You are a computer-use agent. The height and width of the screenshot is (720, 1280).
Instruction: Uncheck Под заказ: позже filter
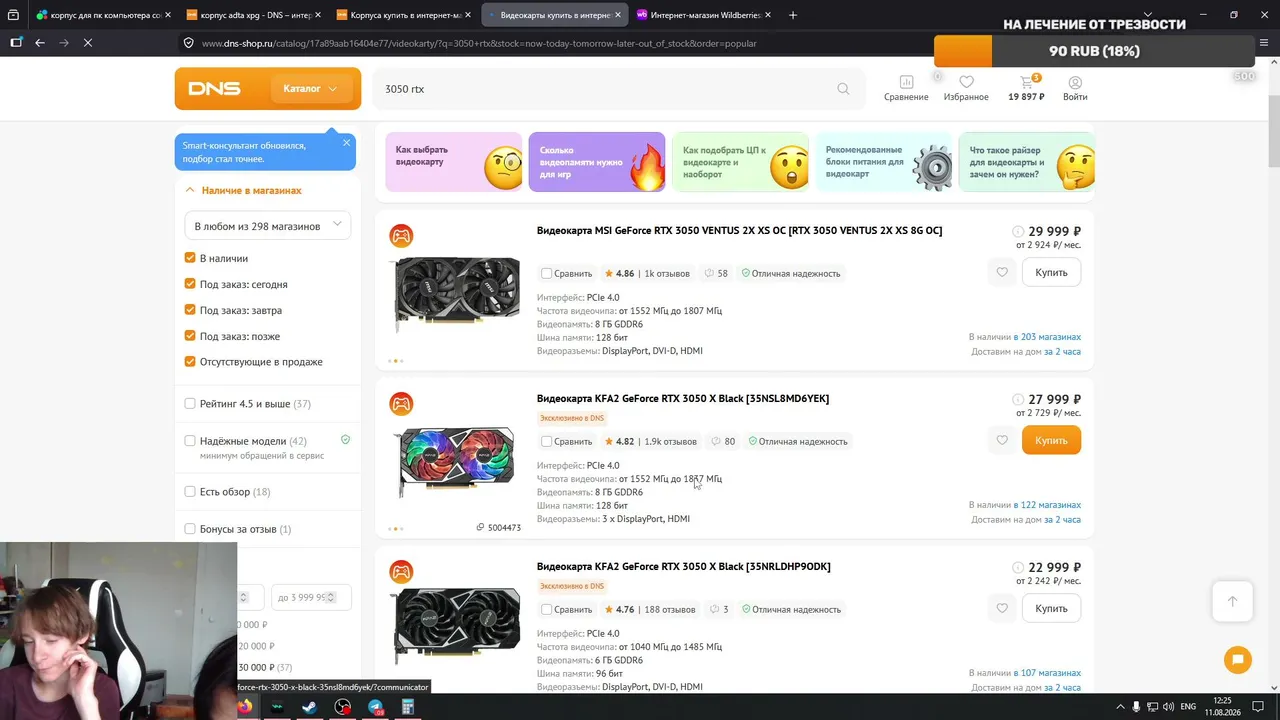click(x=190, y=336)
